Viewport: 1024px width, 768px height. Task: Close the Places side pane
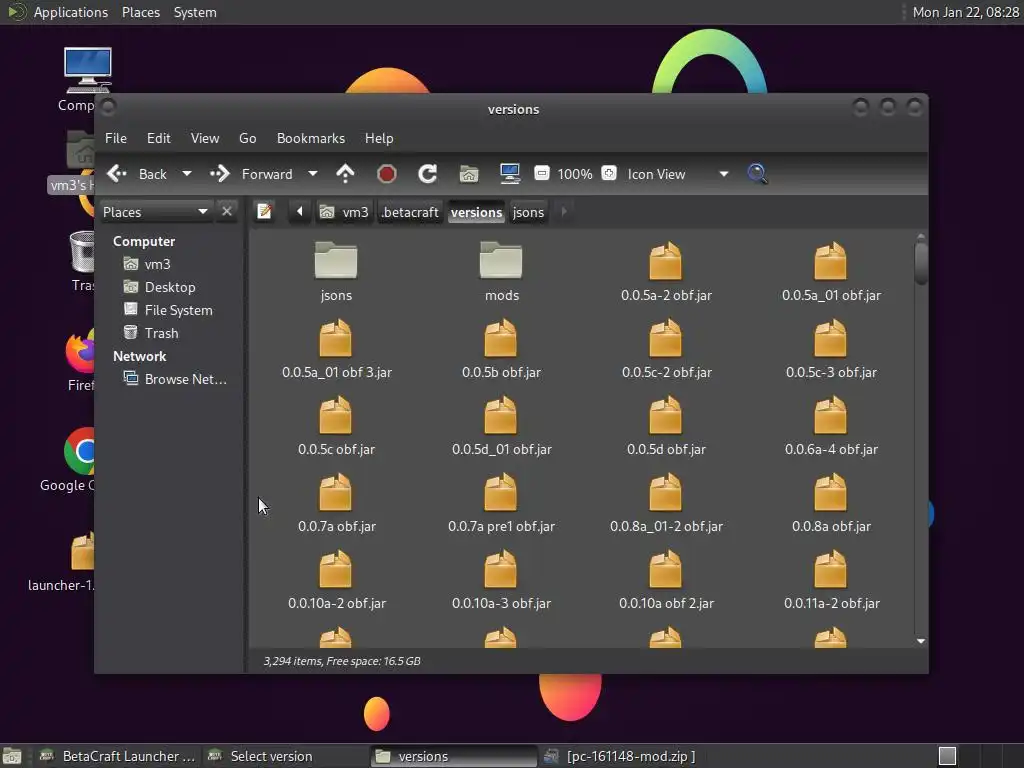[227, 212]
